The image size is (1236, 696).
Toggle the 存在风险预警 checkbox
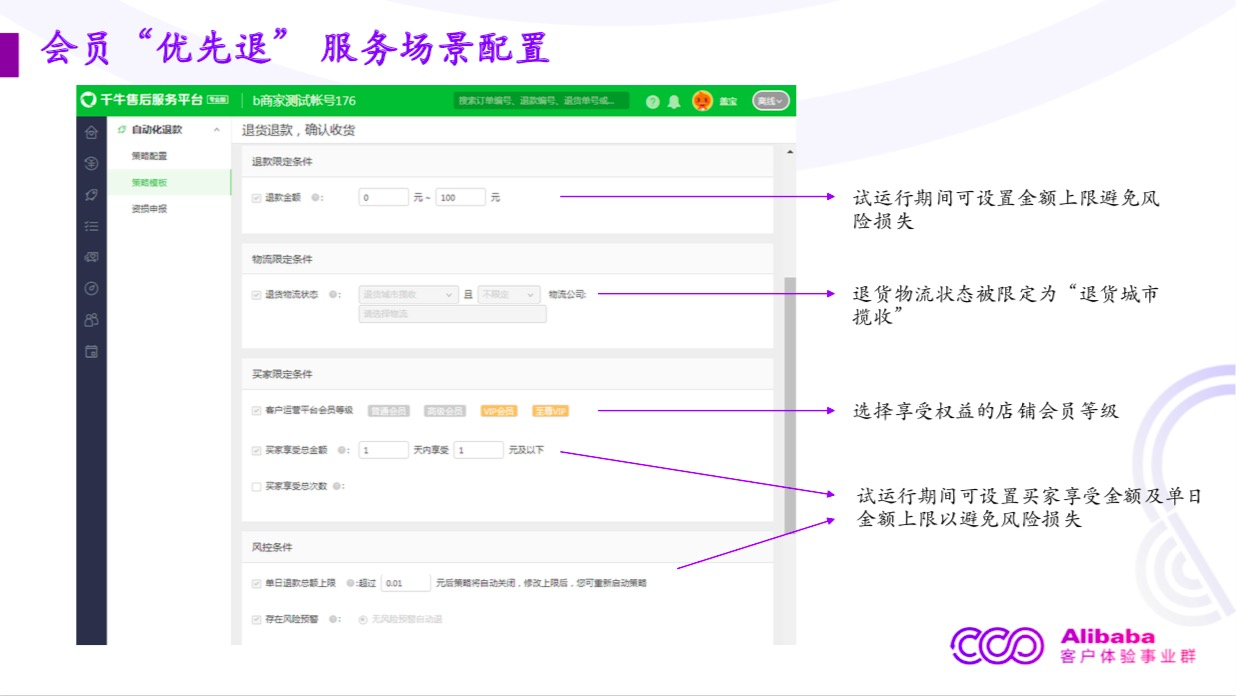coord(256,620)
